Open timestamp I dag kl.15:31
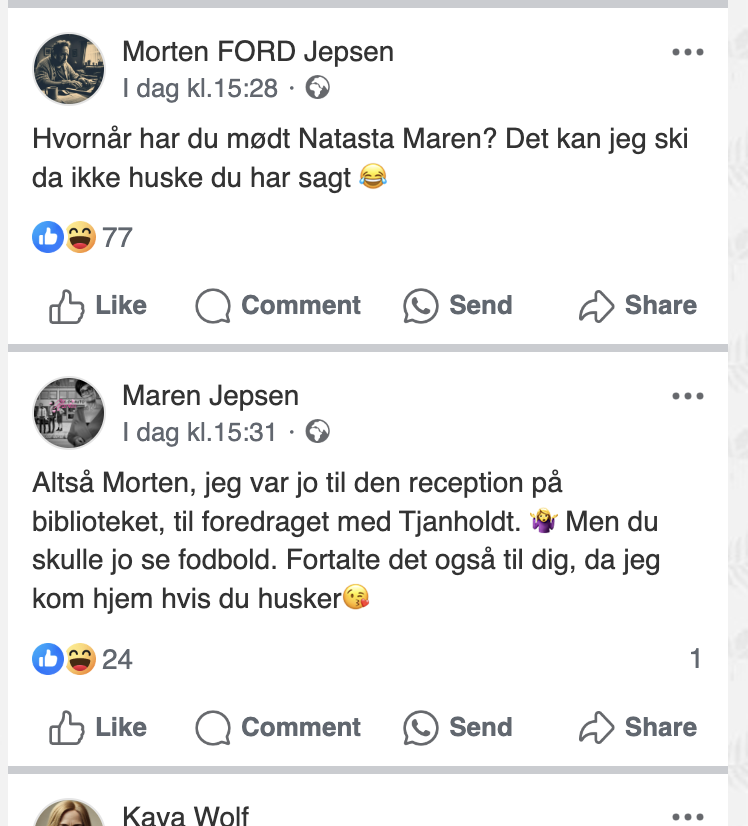This screenshot has width=748, height=826. (x=200, y=432)
